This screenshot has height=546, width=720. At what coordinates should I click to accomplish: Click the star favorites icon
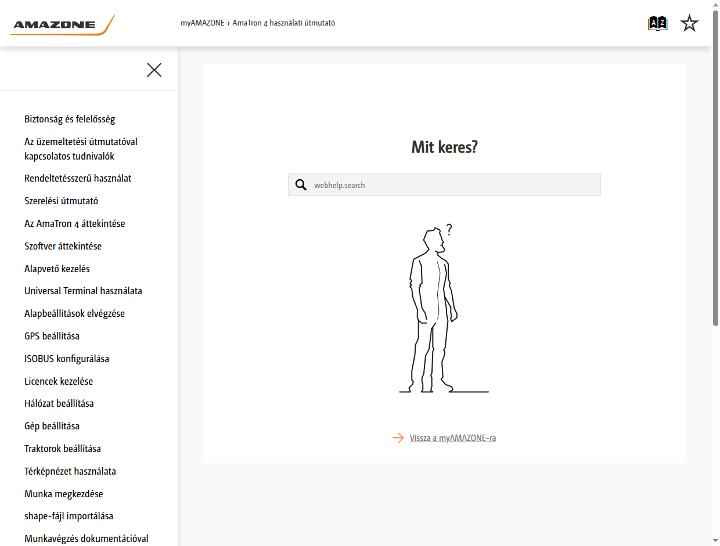[689, 23]
